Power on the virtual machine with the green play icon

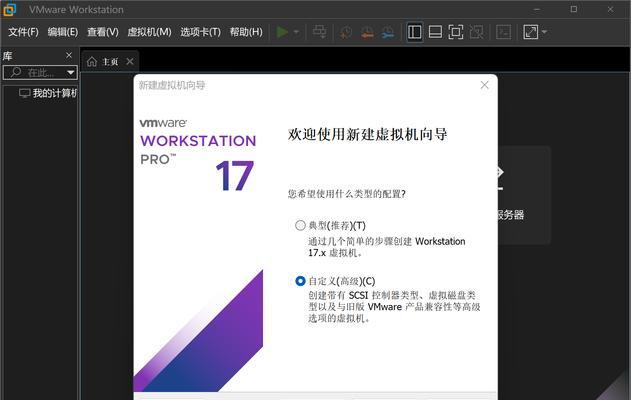[282, 32]
